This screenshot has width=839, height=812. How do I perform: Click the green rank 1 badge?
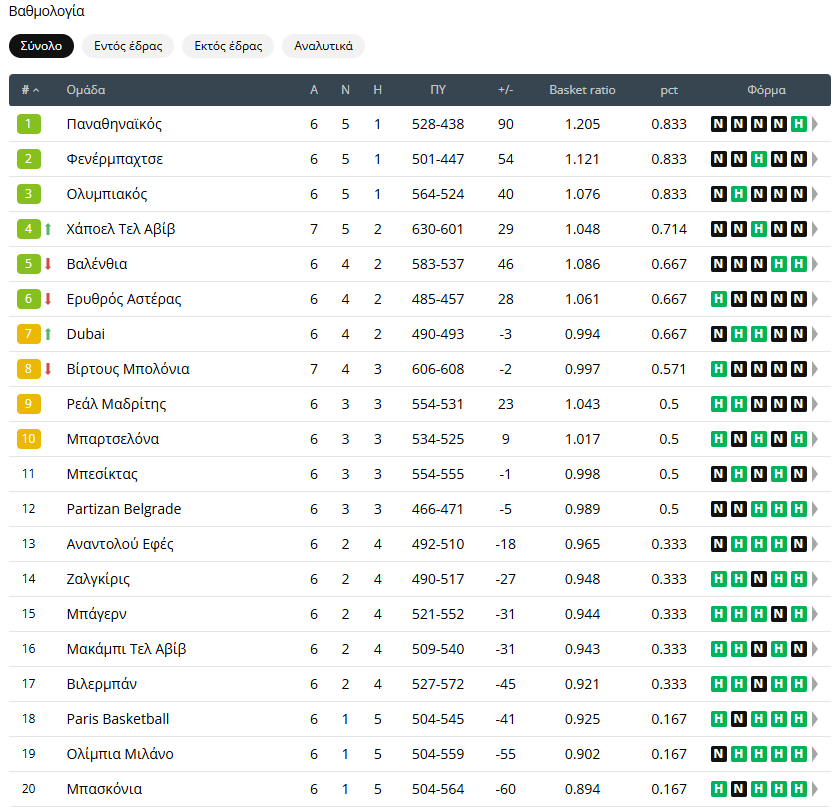[29, 124]
